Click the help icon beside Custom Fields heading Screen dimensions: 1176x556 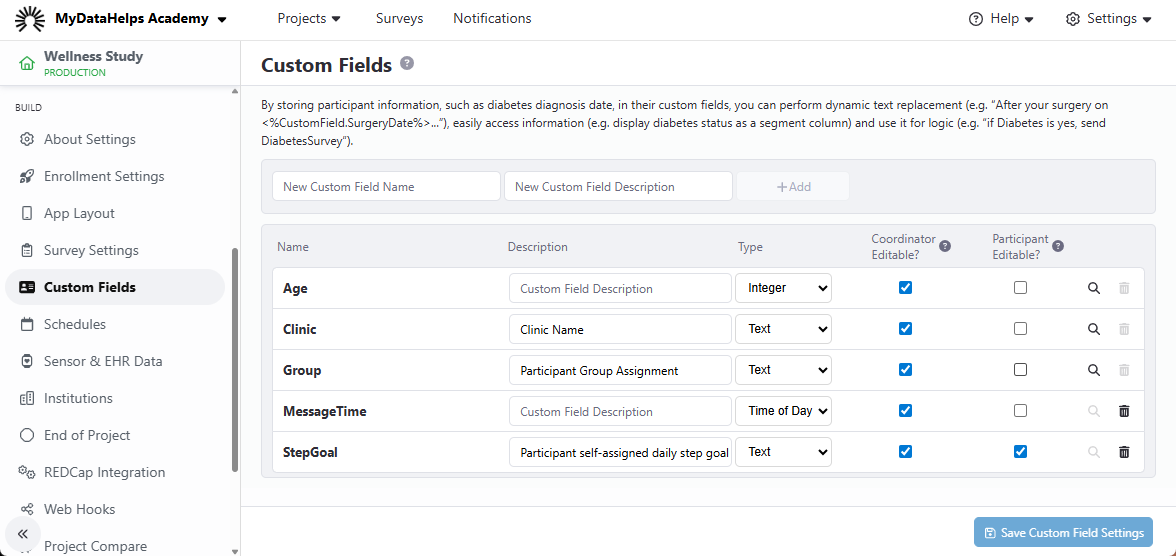click(x=407, y=63)
